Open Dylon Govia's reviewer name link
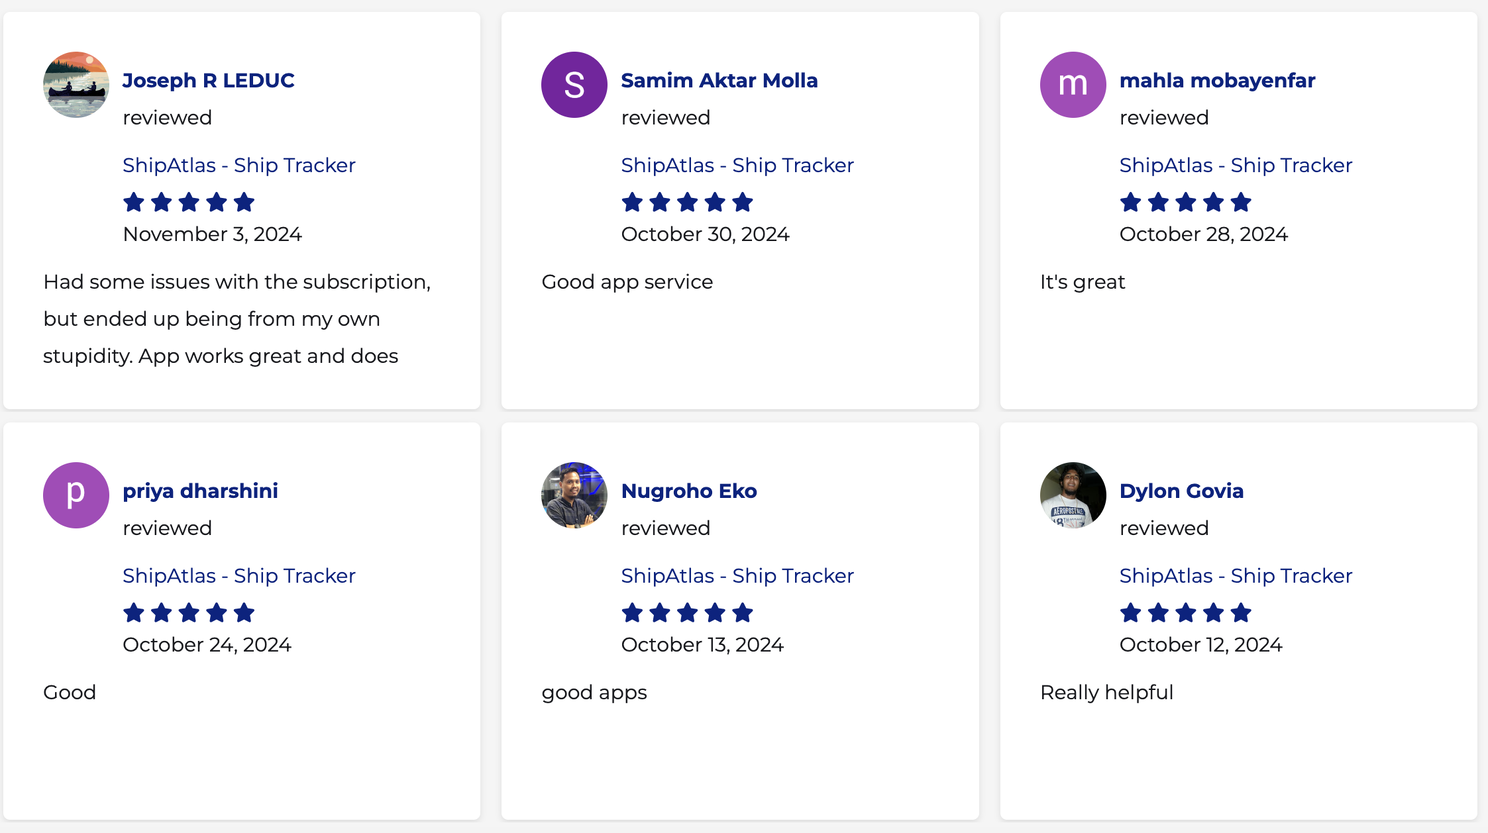This screenshot has width=1488, height=833. click(1181, 491)
